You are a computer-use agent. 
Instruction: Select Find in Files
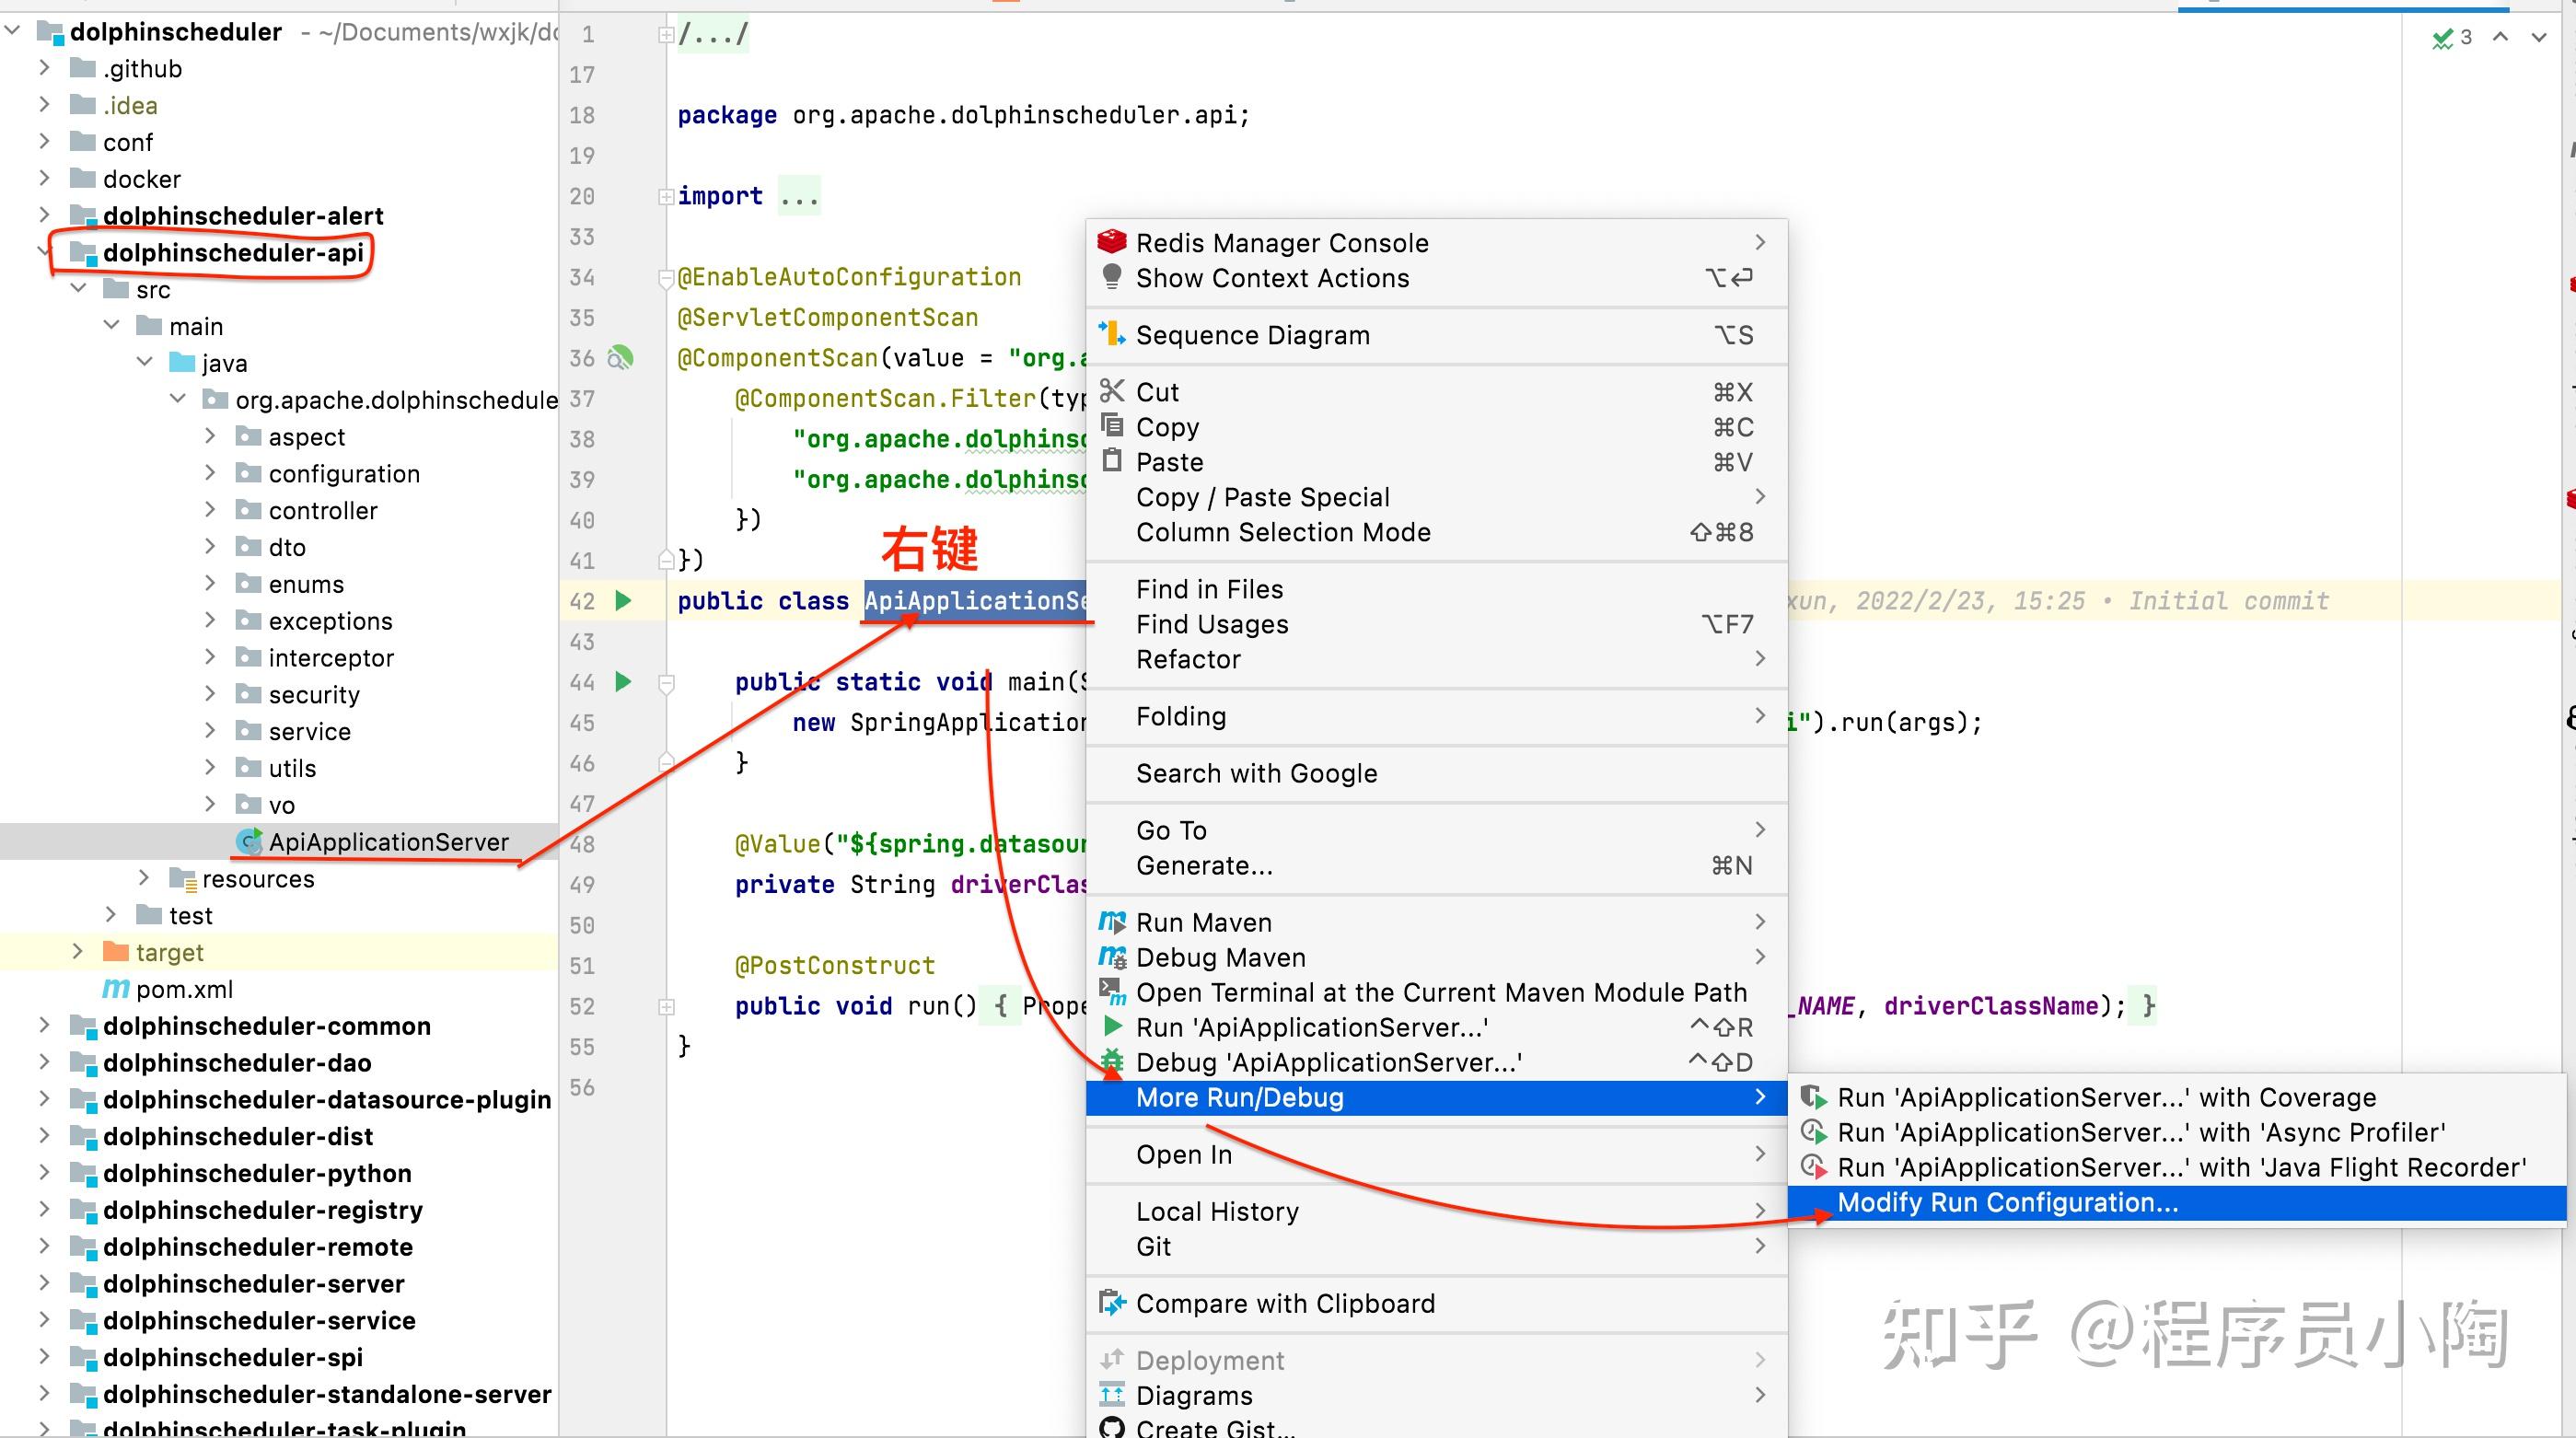pos(1436,589)
